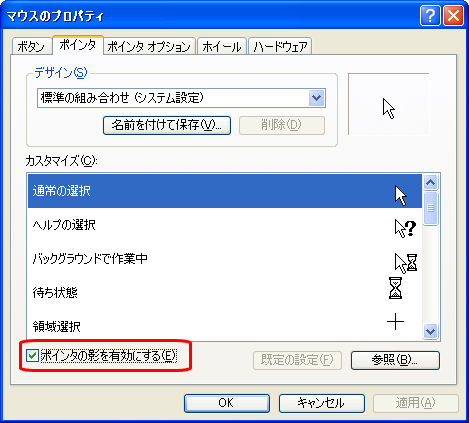The width and height of the screenshot is (469, 423).
Task: Click the title bar help question-mark icon
Action: pos(430,16)
